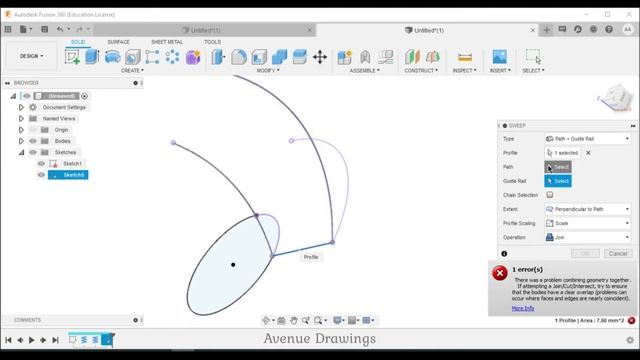Switch to the SHEET METAL tab
The image size is (640, 360).
pos(167,42)
